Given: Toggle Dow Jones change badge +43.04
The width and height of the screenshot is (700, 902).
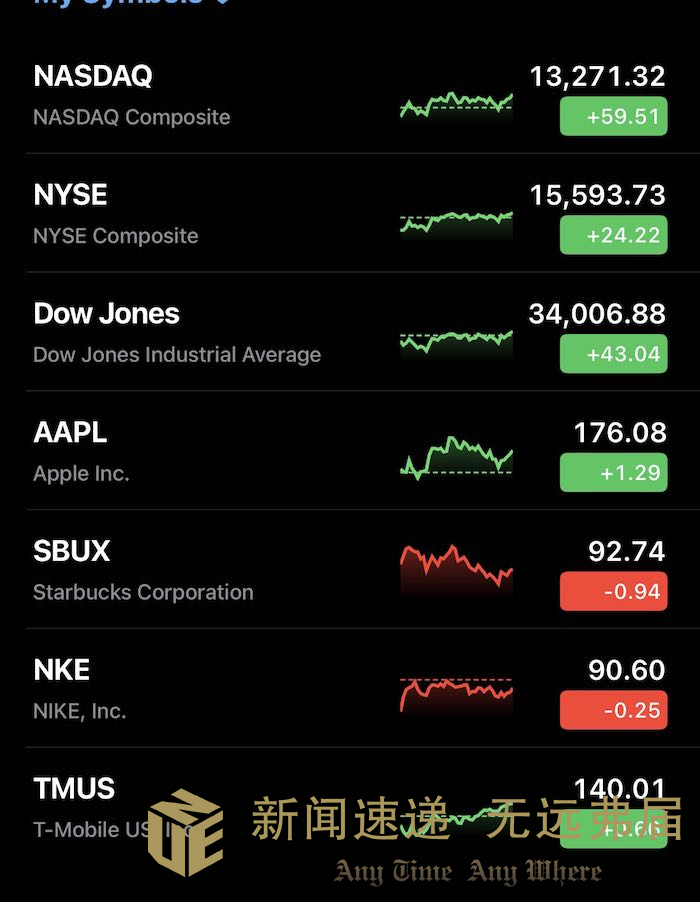Looking at the screenshot, I should [x=613, y=354].
